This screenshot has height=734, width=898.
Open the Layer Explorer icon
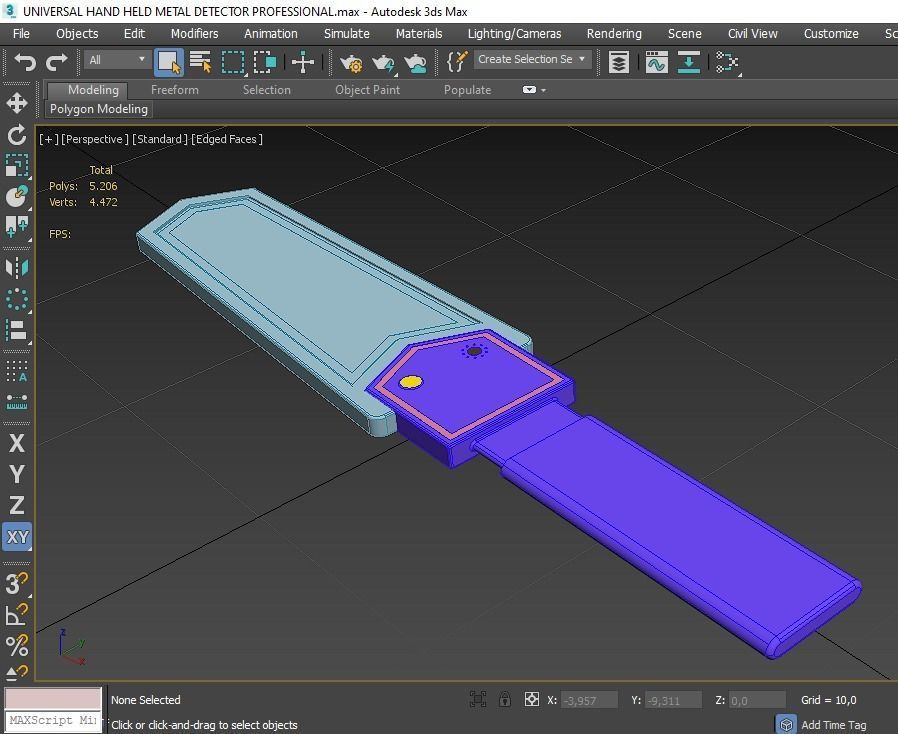tap(619, 62)
